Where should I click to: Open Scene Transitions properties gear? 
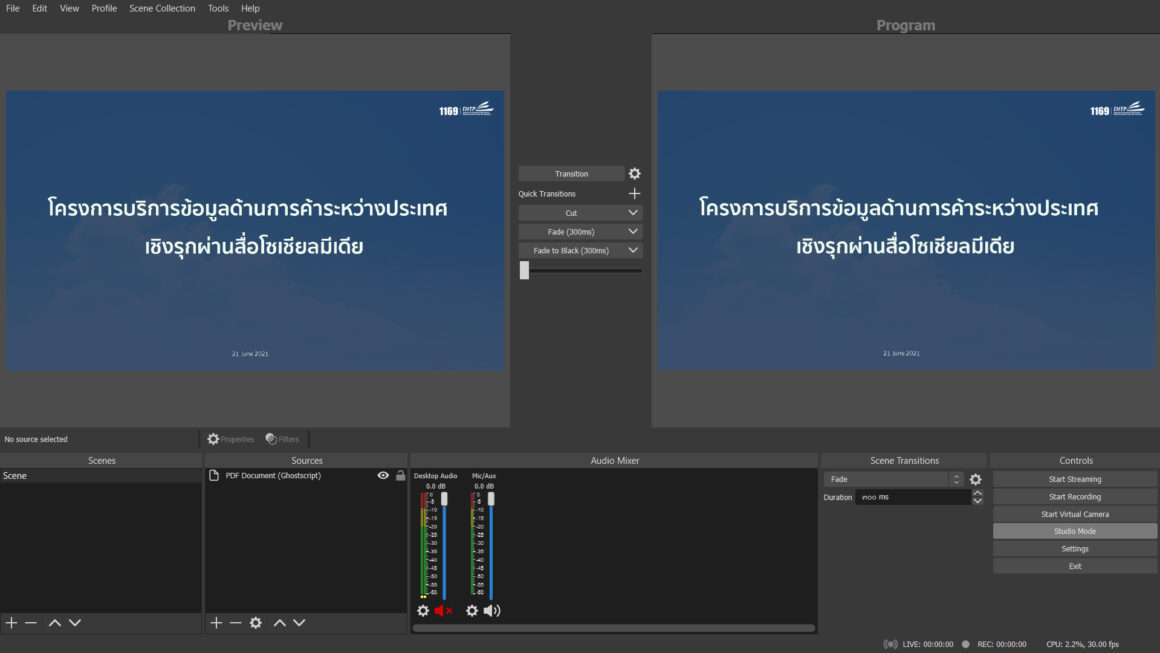click(x=975, y=479)
